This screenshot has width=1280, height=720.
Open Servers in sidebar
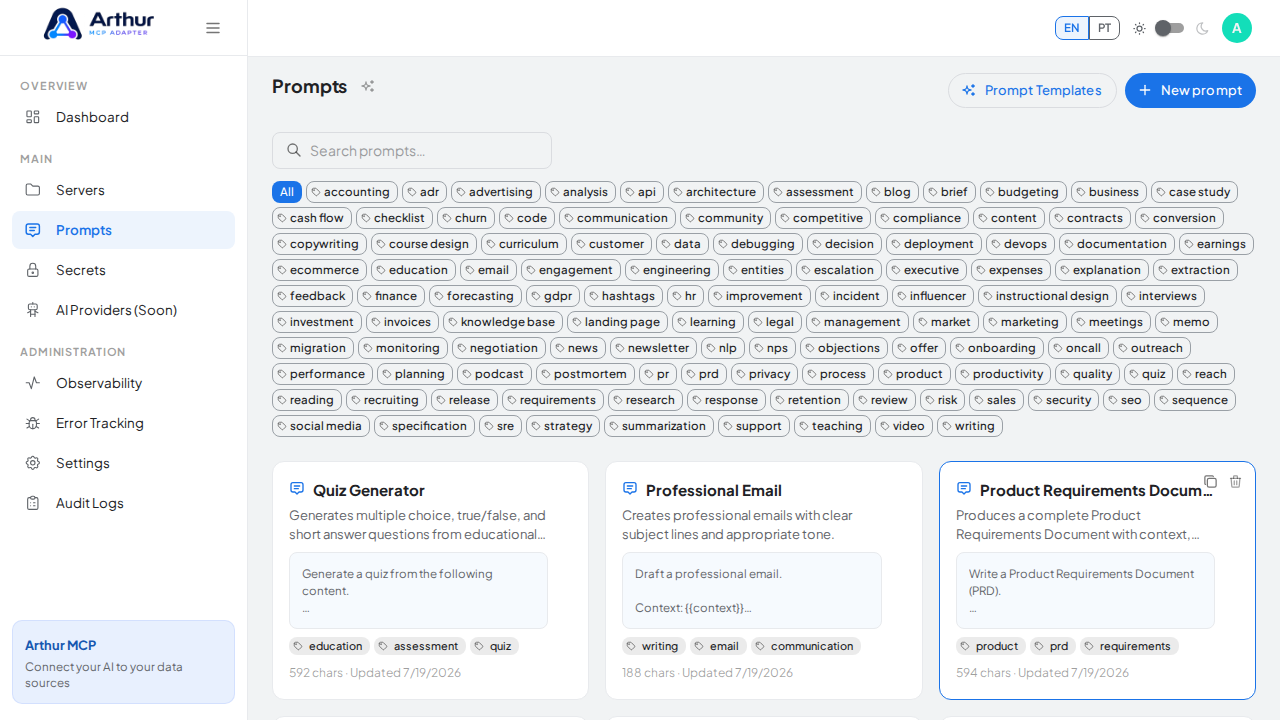(x=123, y=190)
